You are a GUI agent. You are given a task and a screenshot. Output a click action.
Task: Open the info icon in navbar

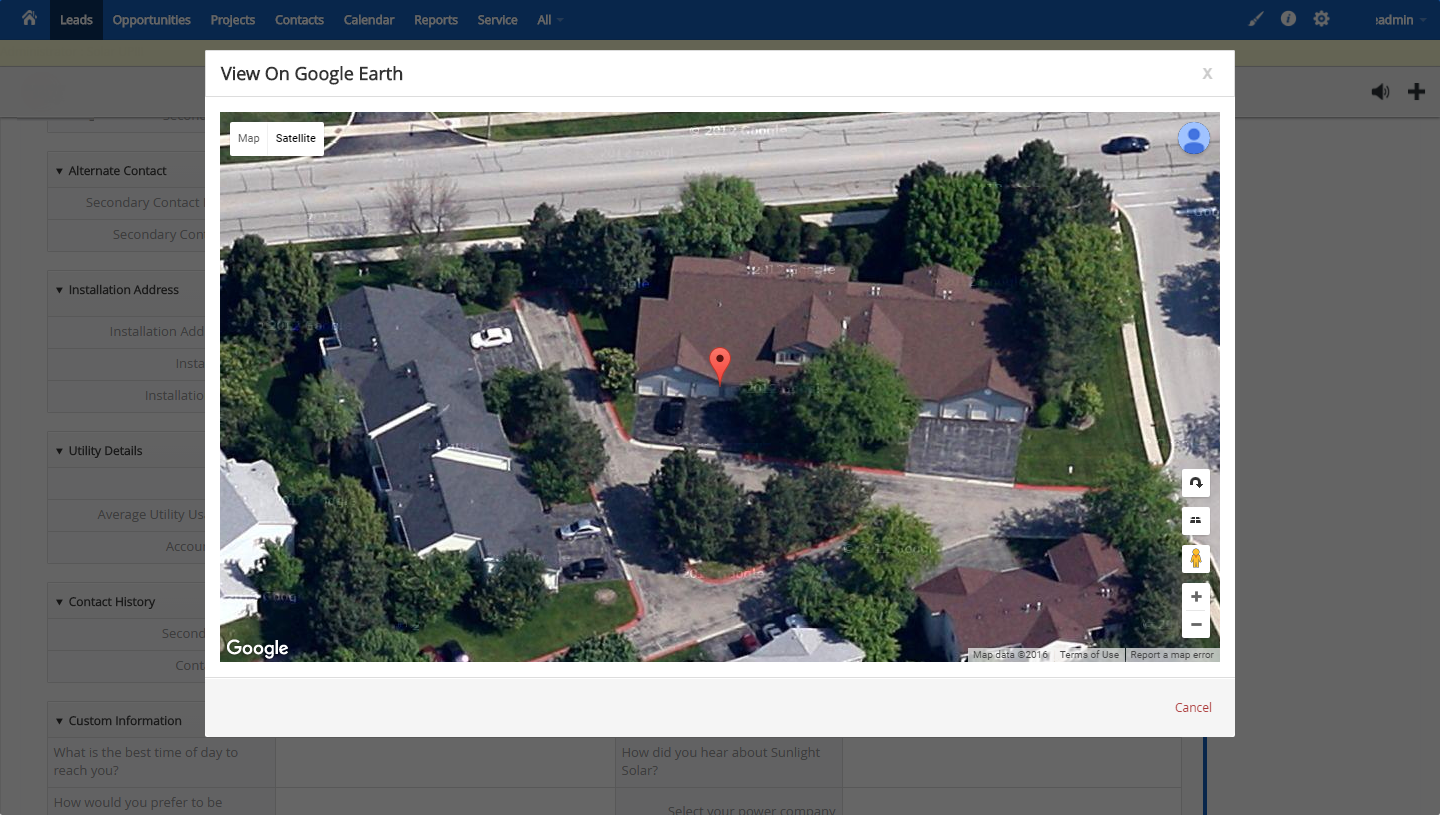[1289, 19]
